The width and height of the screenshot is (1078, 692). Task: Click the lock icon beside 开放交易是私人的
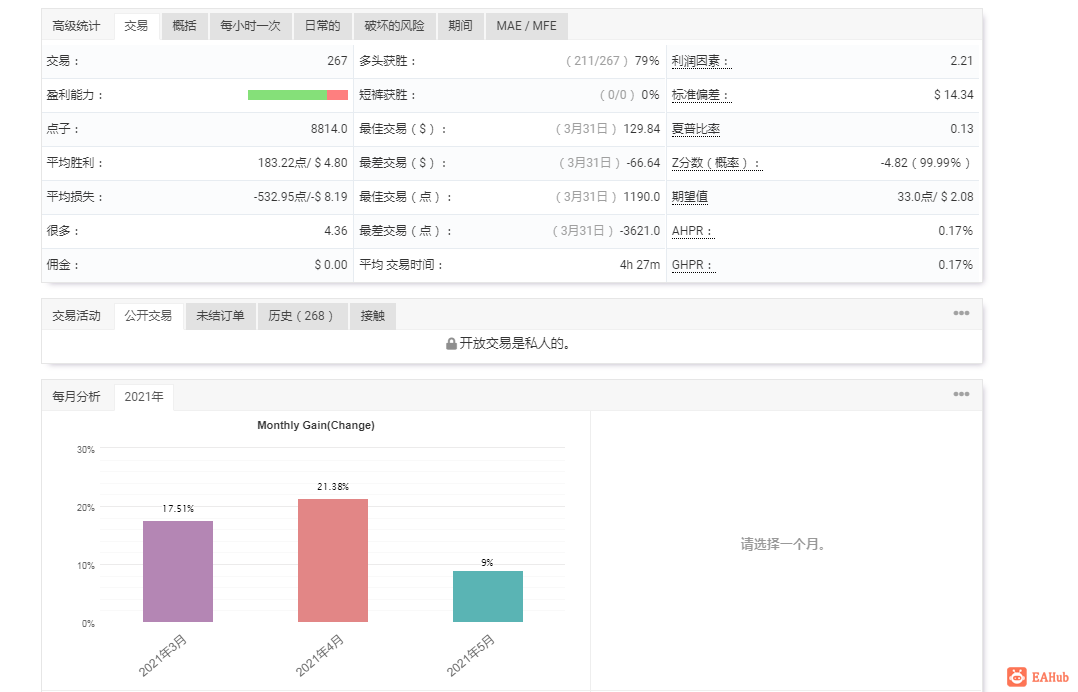coord(451,344)
